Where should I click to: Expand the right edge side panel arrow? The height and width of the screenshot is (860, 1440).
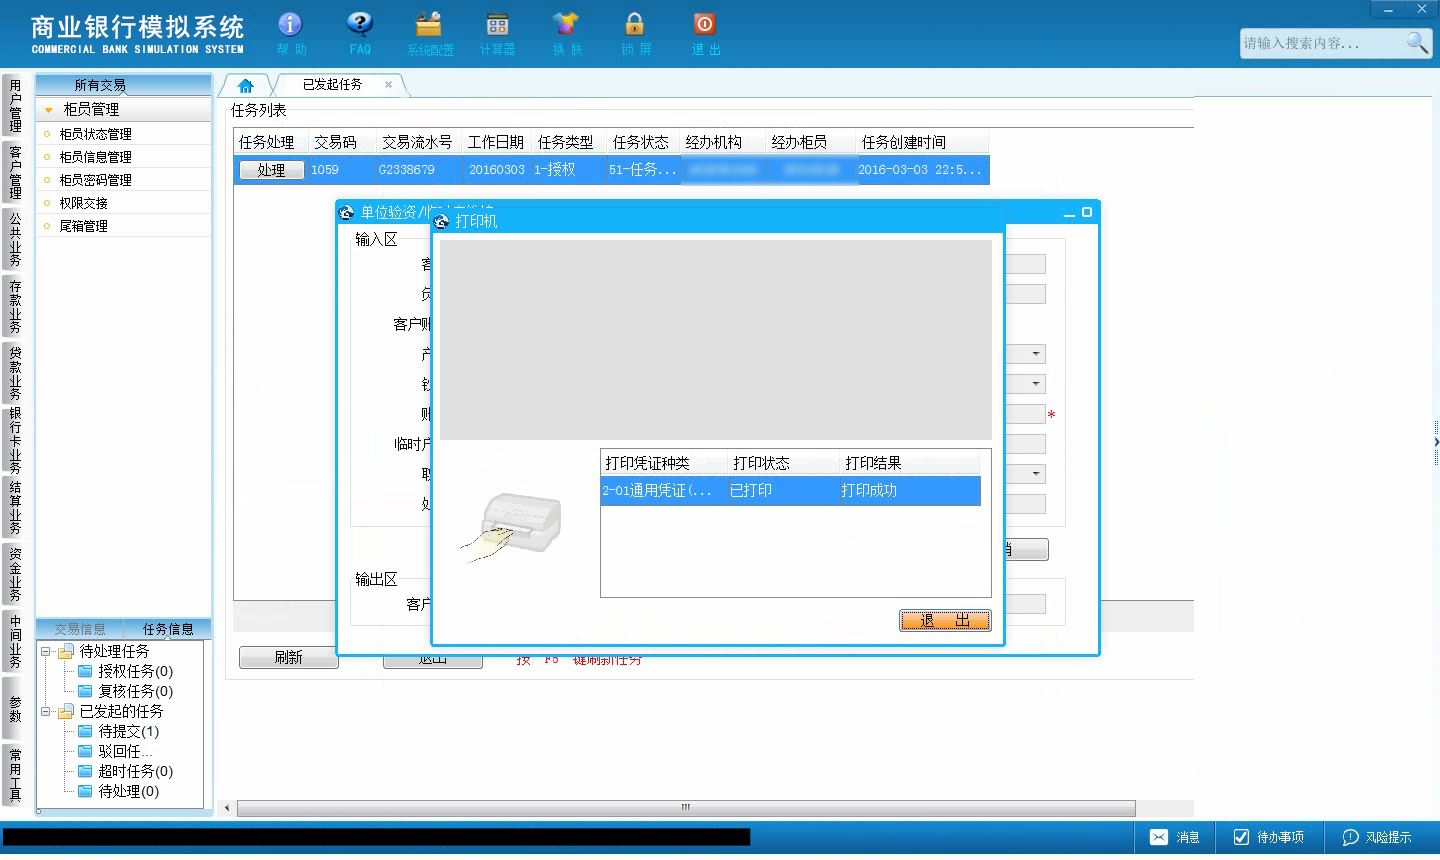(x=1436, y=441)
